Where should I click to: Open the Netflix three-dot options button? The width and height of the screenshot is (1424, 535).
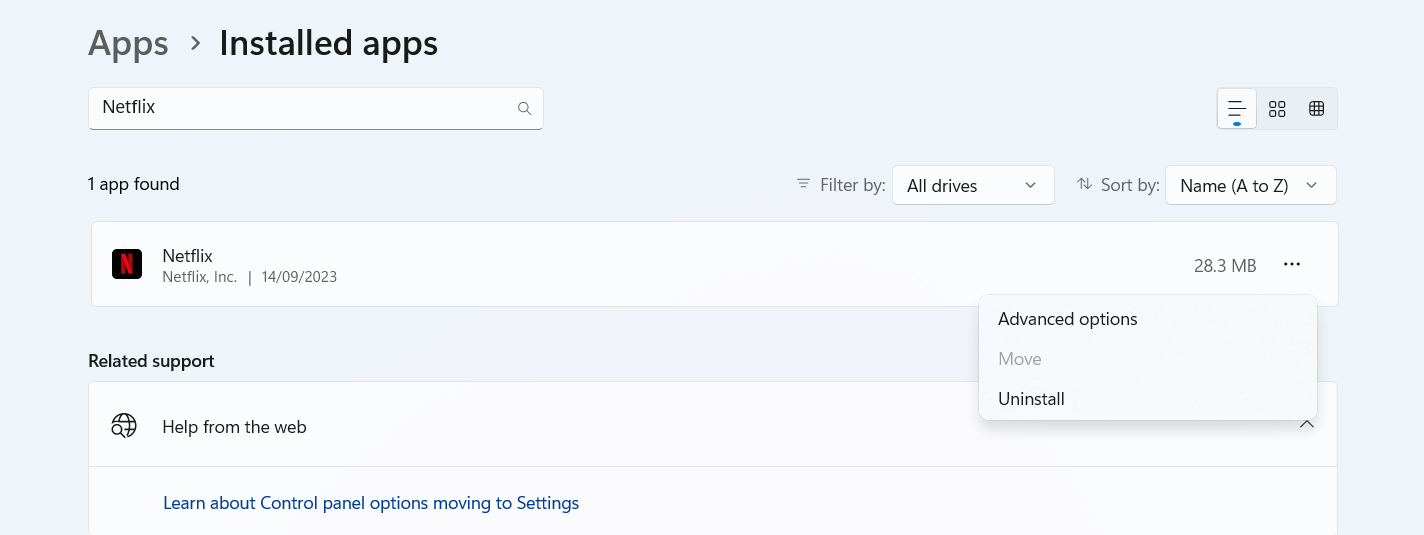(1292, 264)
